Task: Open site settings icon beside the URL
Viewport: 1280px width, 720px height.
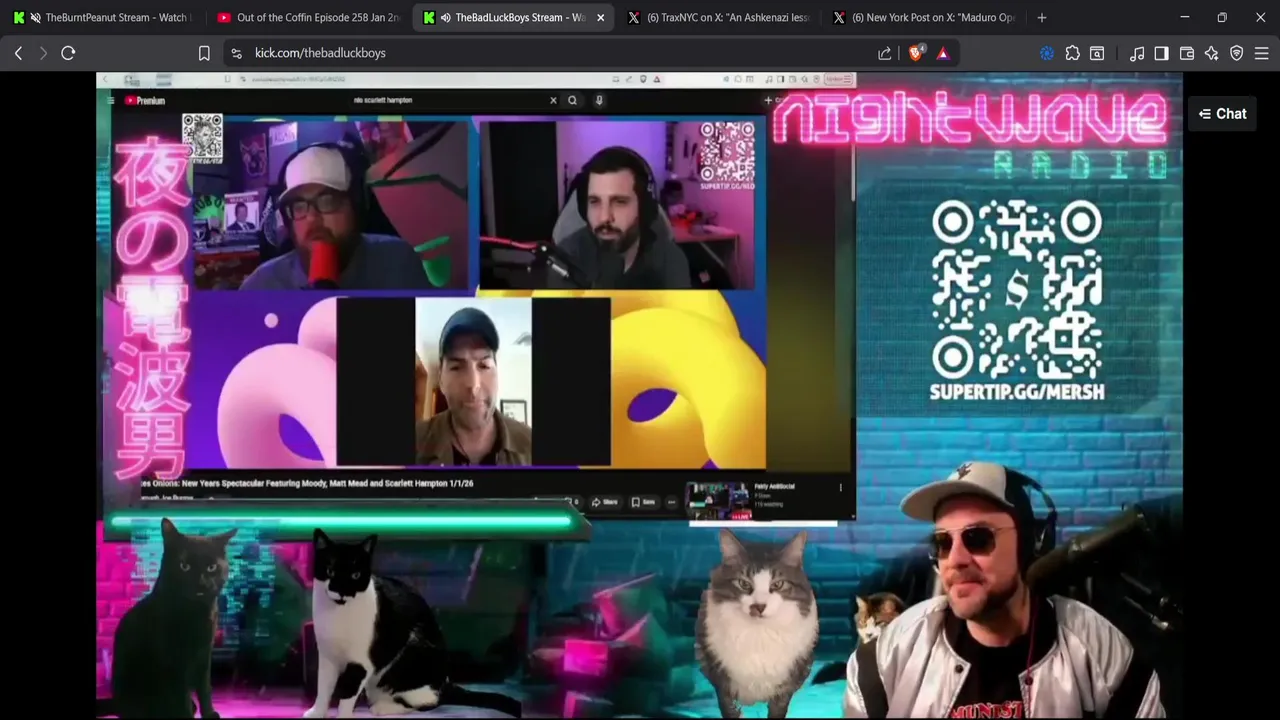Action: tap(236, 53)
